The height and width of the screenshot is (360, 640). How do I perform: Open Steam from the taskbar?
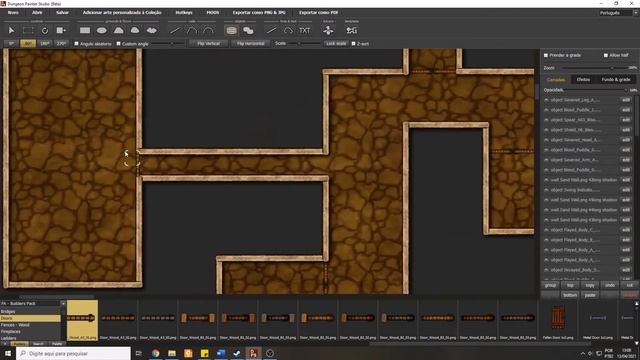click(237, 353)
